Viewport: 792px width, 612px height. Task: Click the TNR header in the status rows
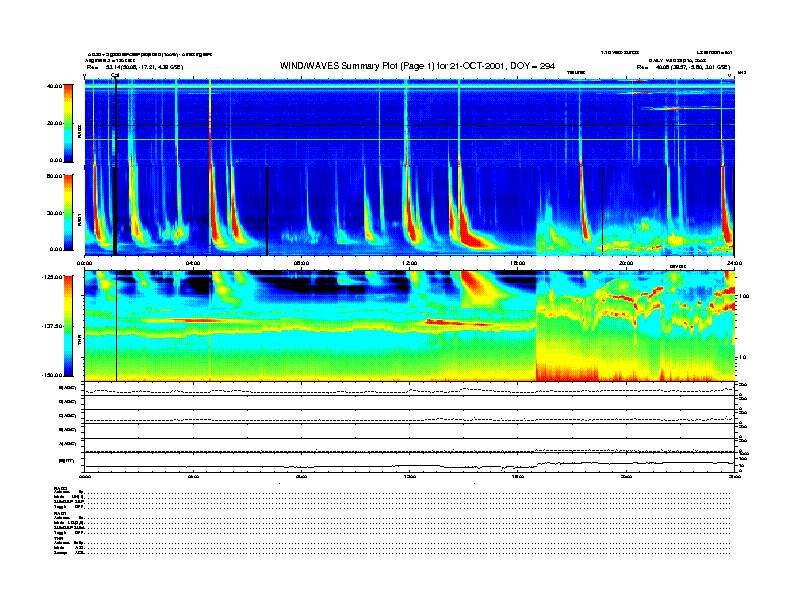(x=58, y=538)
